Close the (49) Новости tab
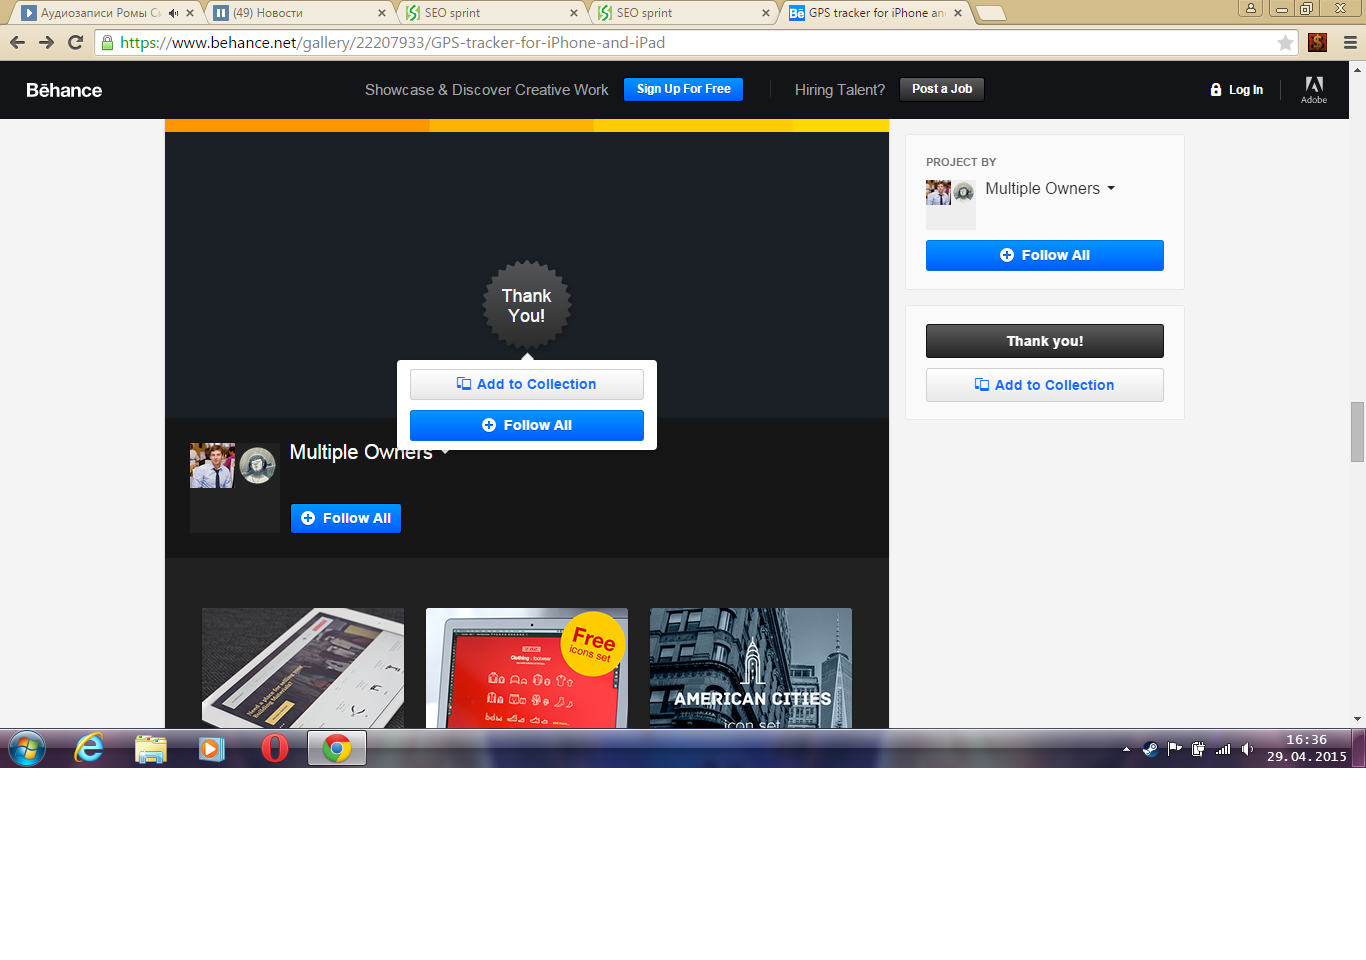Image resolution: width=1366 pixels, height=960 pixels. 382,13
